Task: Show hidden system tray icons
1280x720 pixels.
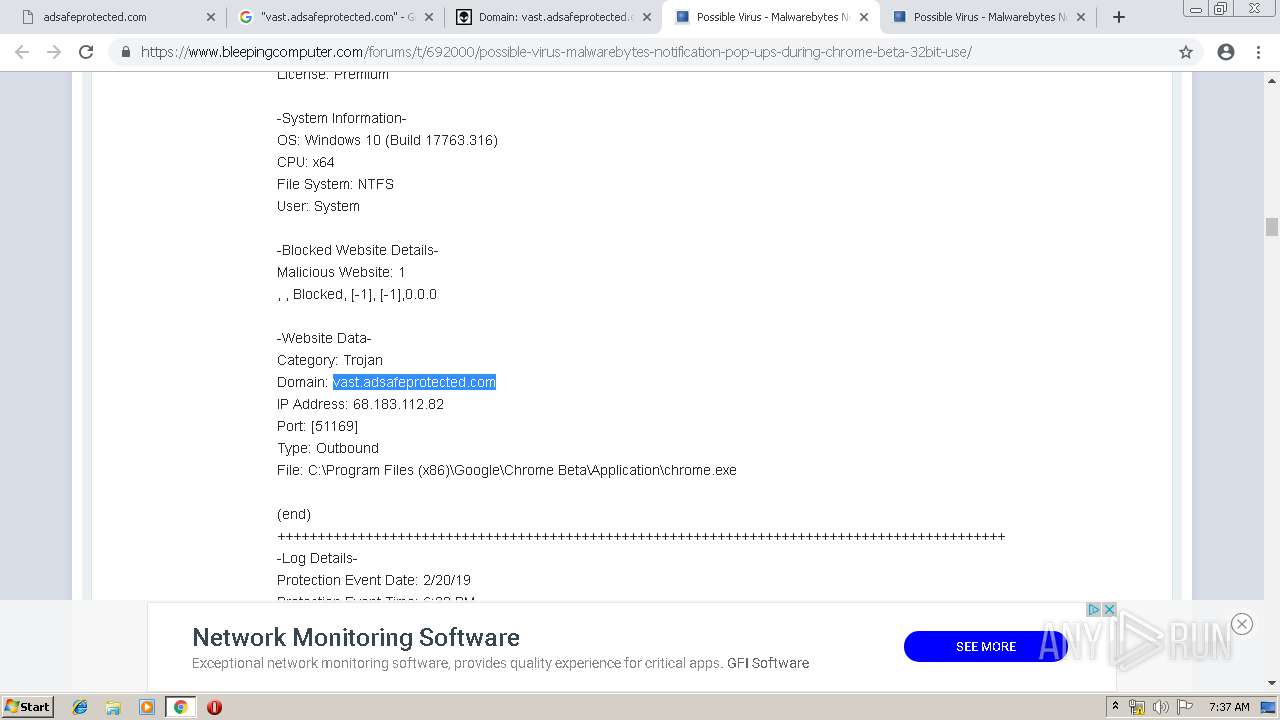Action: (x=1115, y=707)
